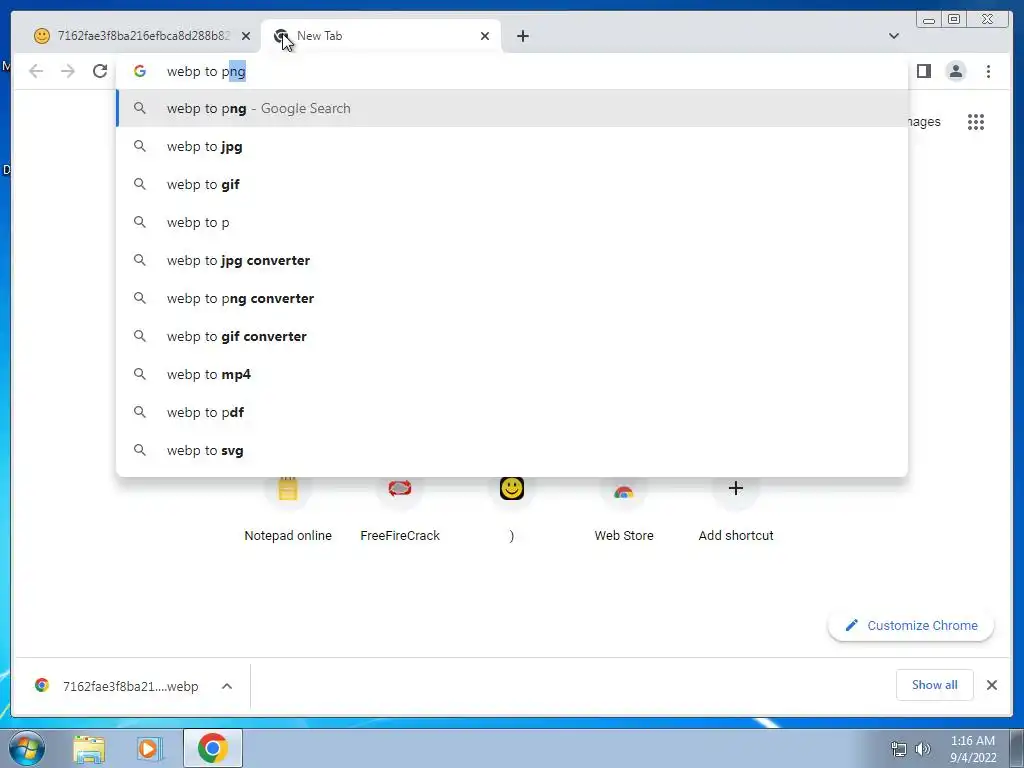Click the Customize Chrome button
The height and width of the screenshot is (768, 1024).
click(x=911, y=626)
